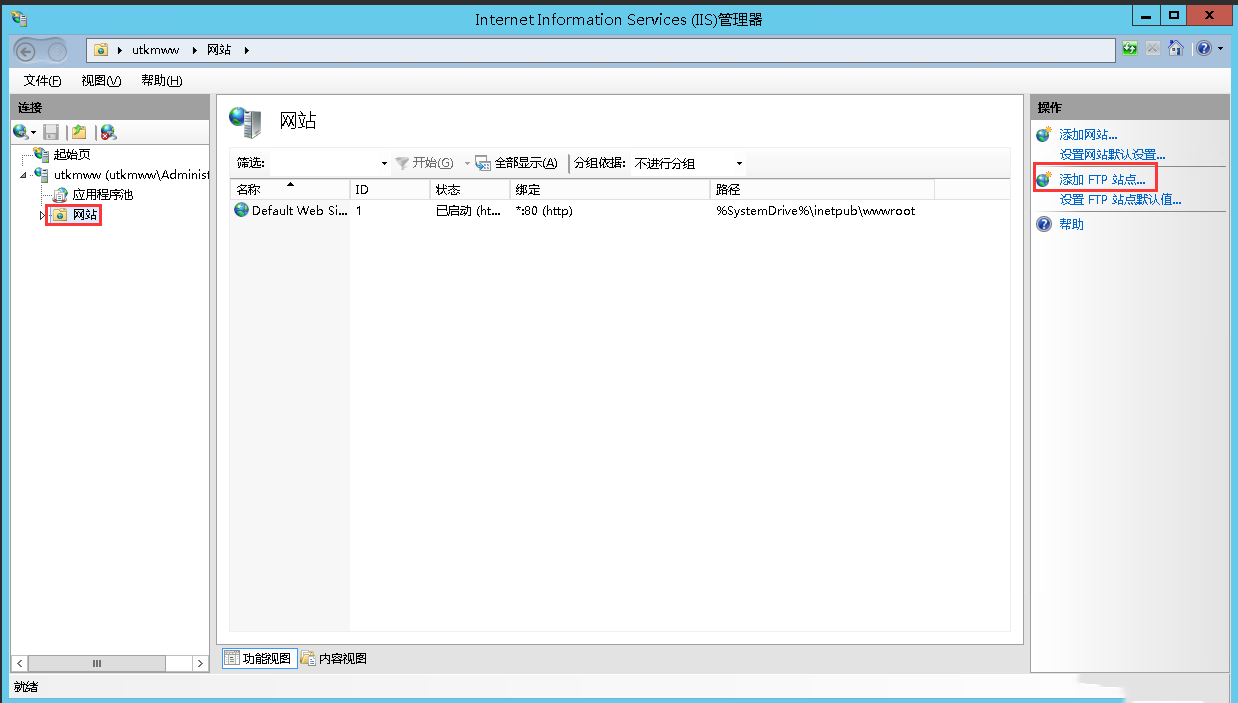The image size is (1238, 703).
Task: Click the 帮助 question mark icon in Actions pane
Action: 1044,224
